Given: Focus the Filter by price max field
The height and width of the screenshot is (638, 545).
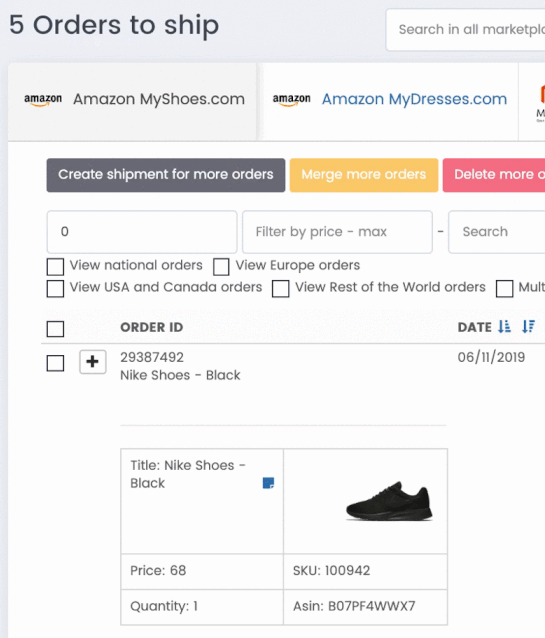Looking at the screenshot, I should click(337, 232).
